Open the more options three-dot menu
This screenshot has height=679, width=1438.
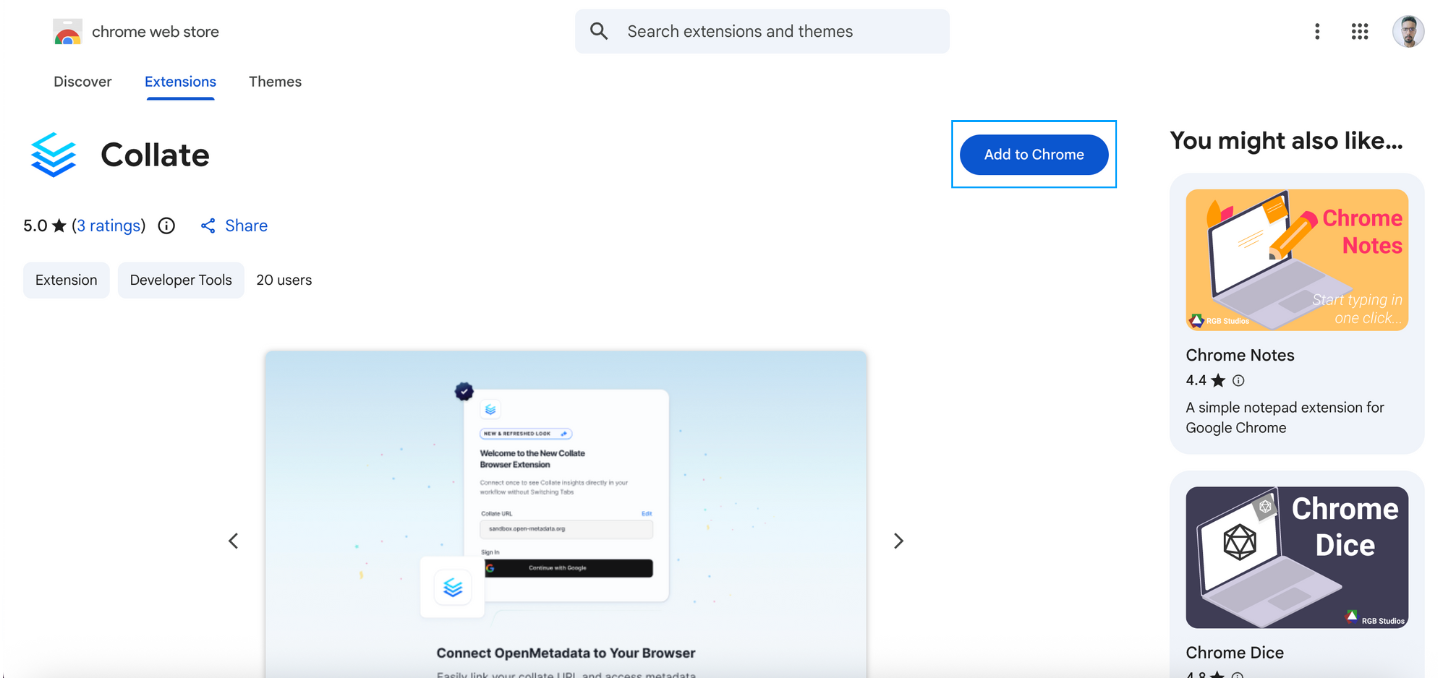1317,31
